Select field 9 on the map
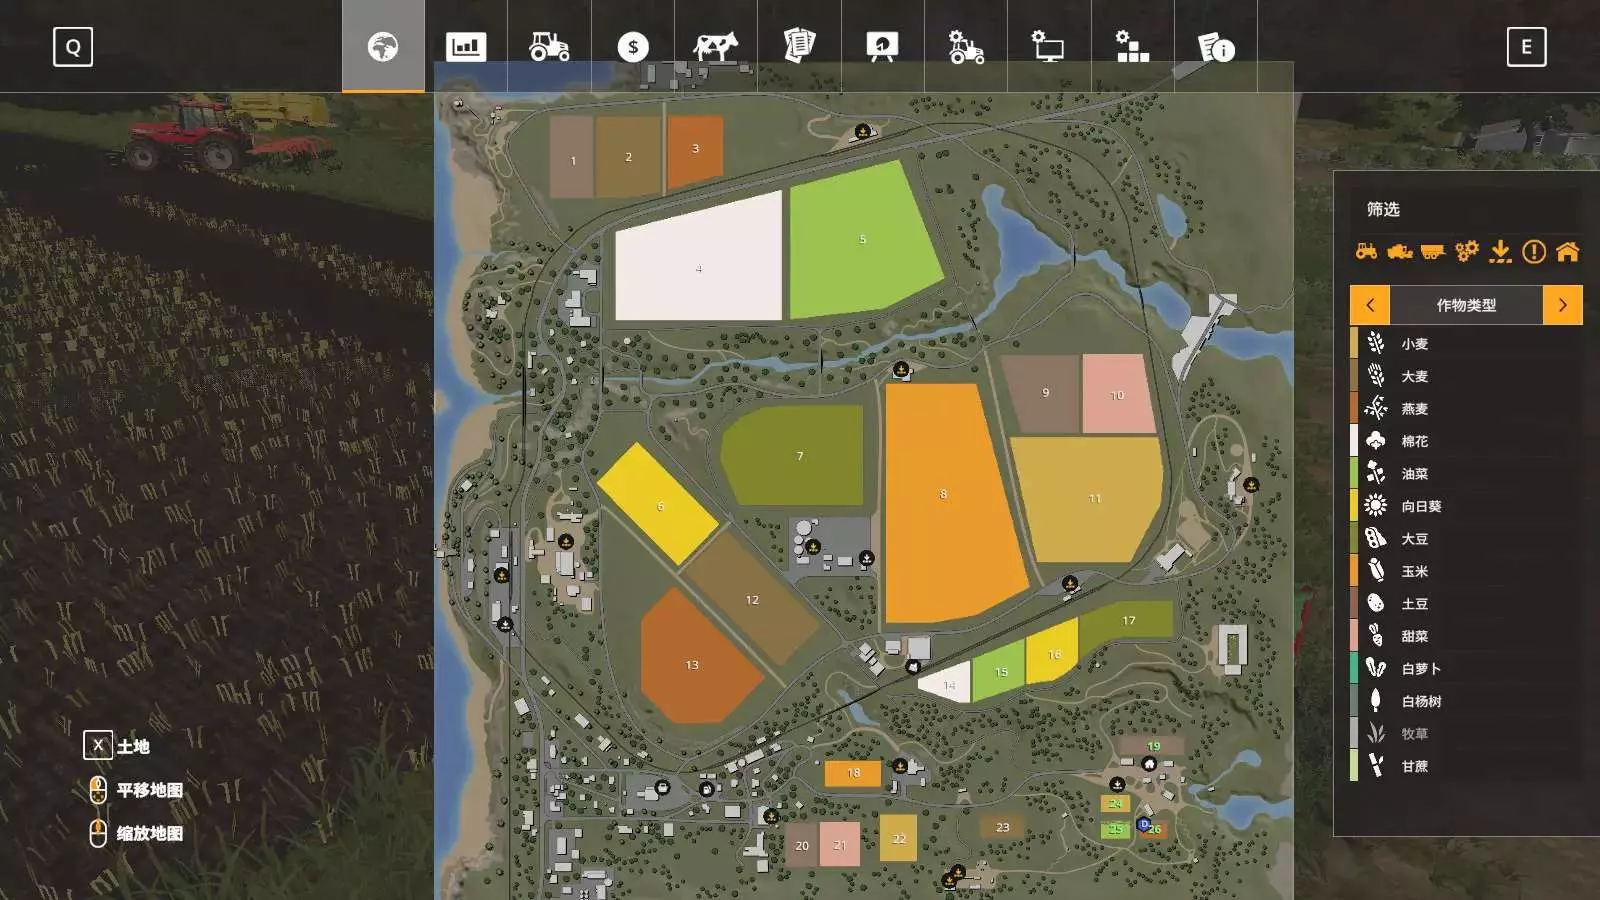This screenshot has width=1600, height=900. click(1042, 394)
